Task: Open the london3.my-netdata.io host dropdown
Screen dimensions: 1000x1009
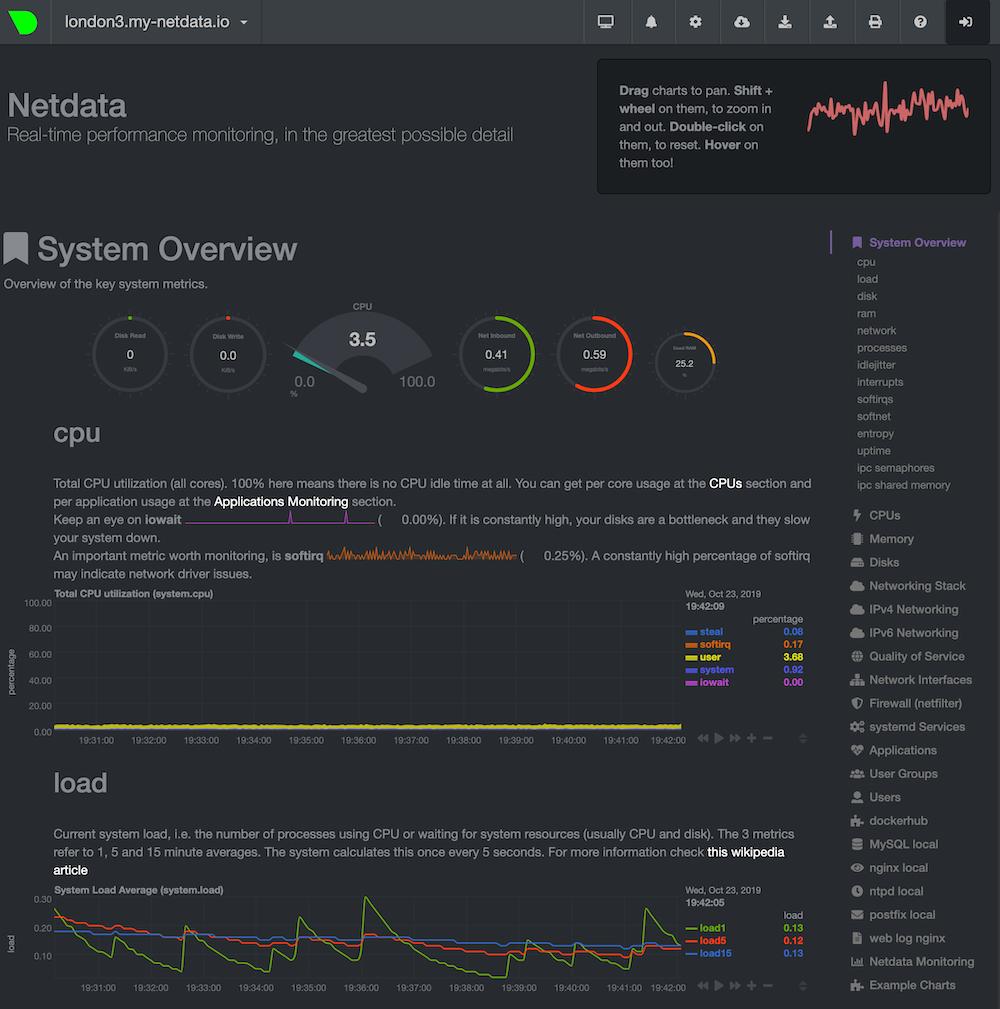Action: [156, 22]
